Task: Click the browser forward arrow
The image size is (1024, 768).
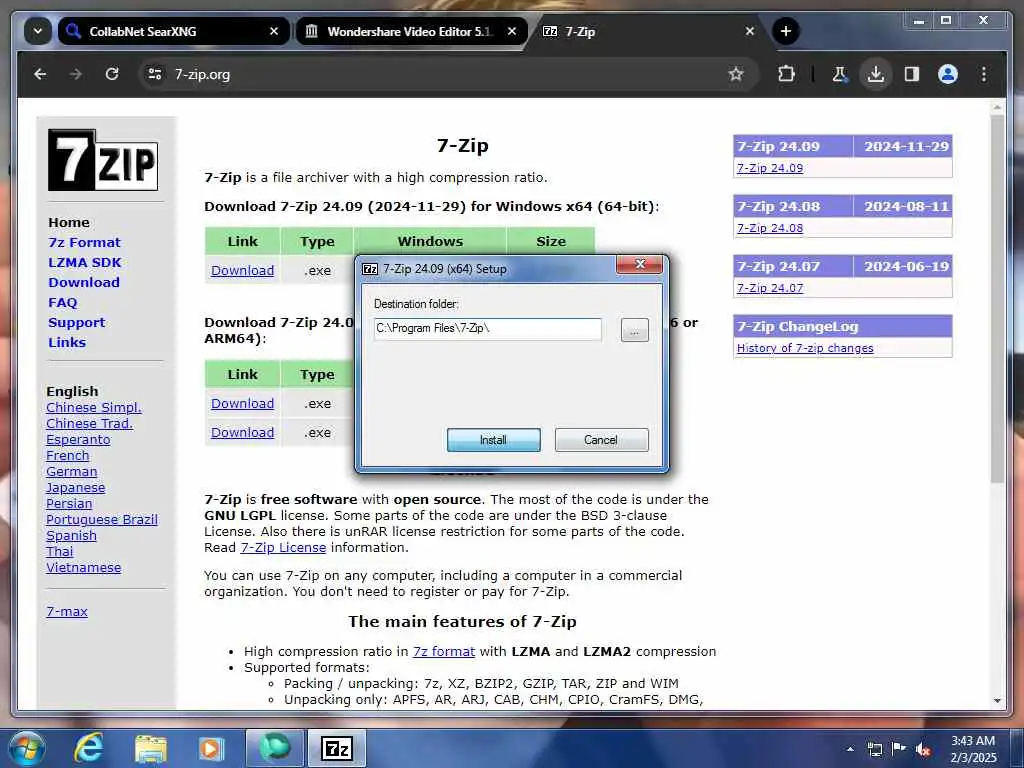Action: 76,74
